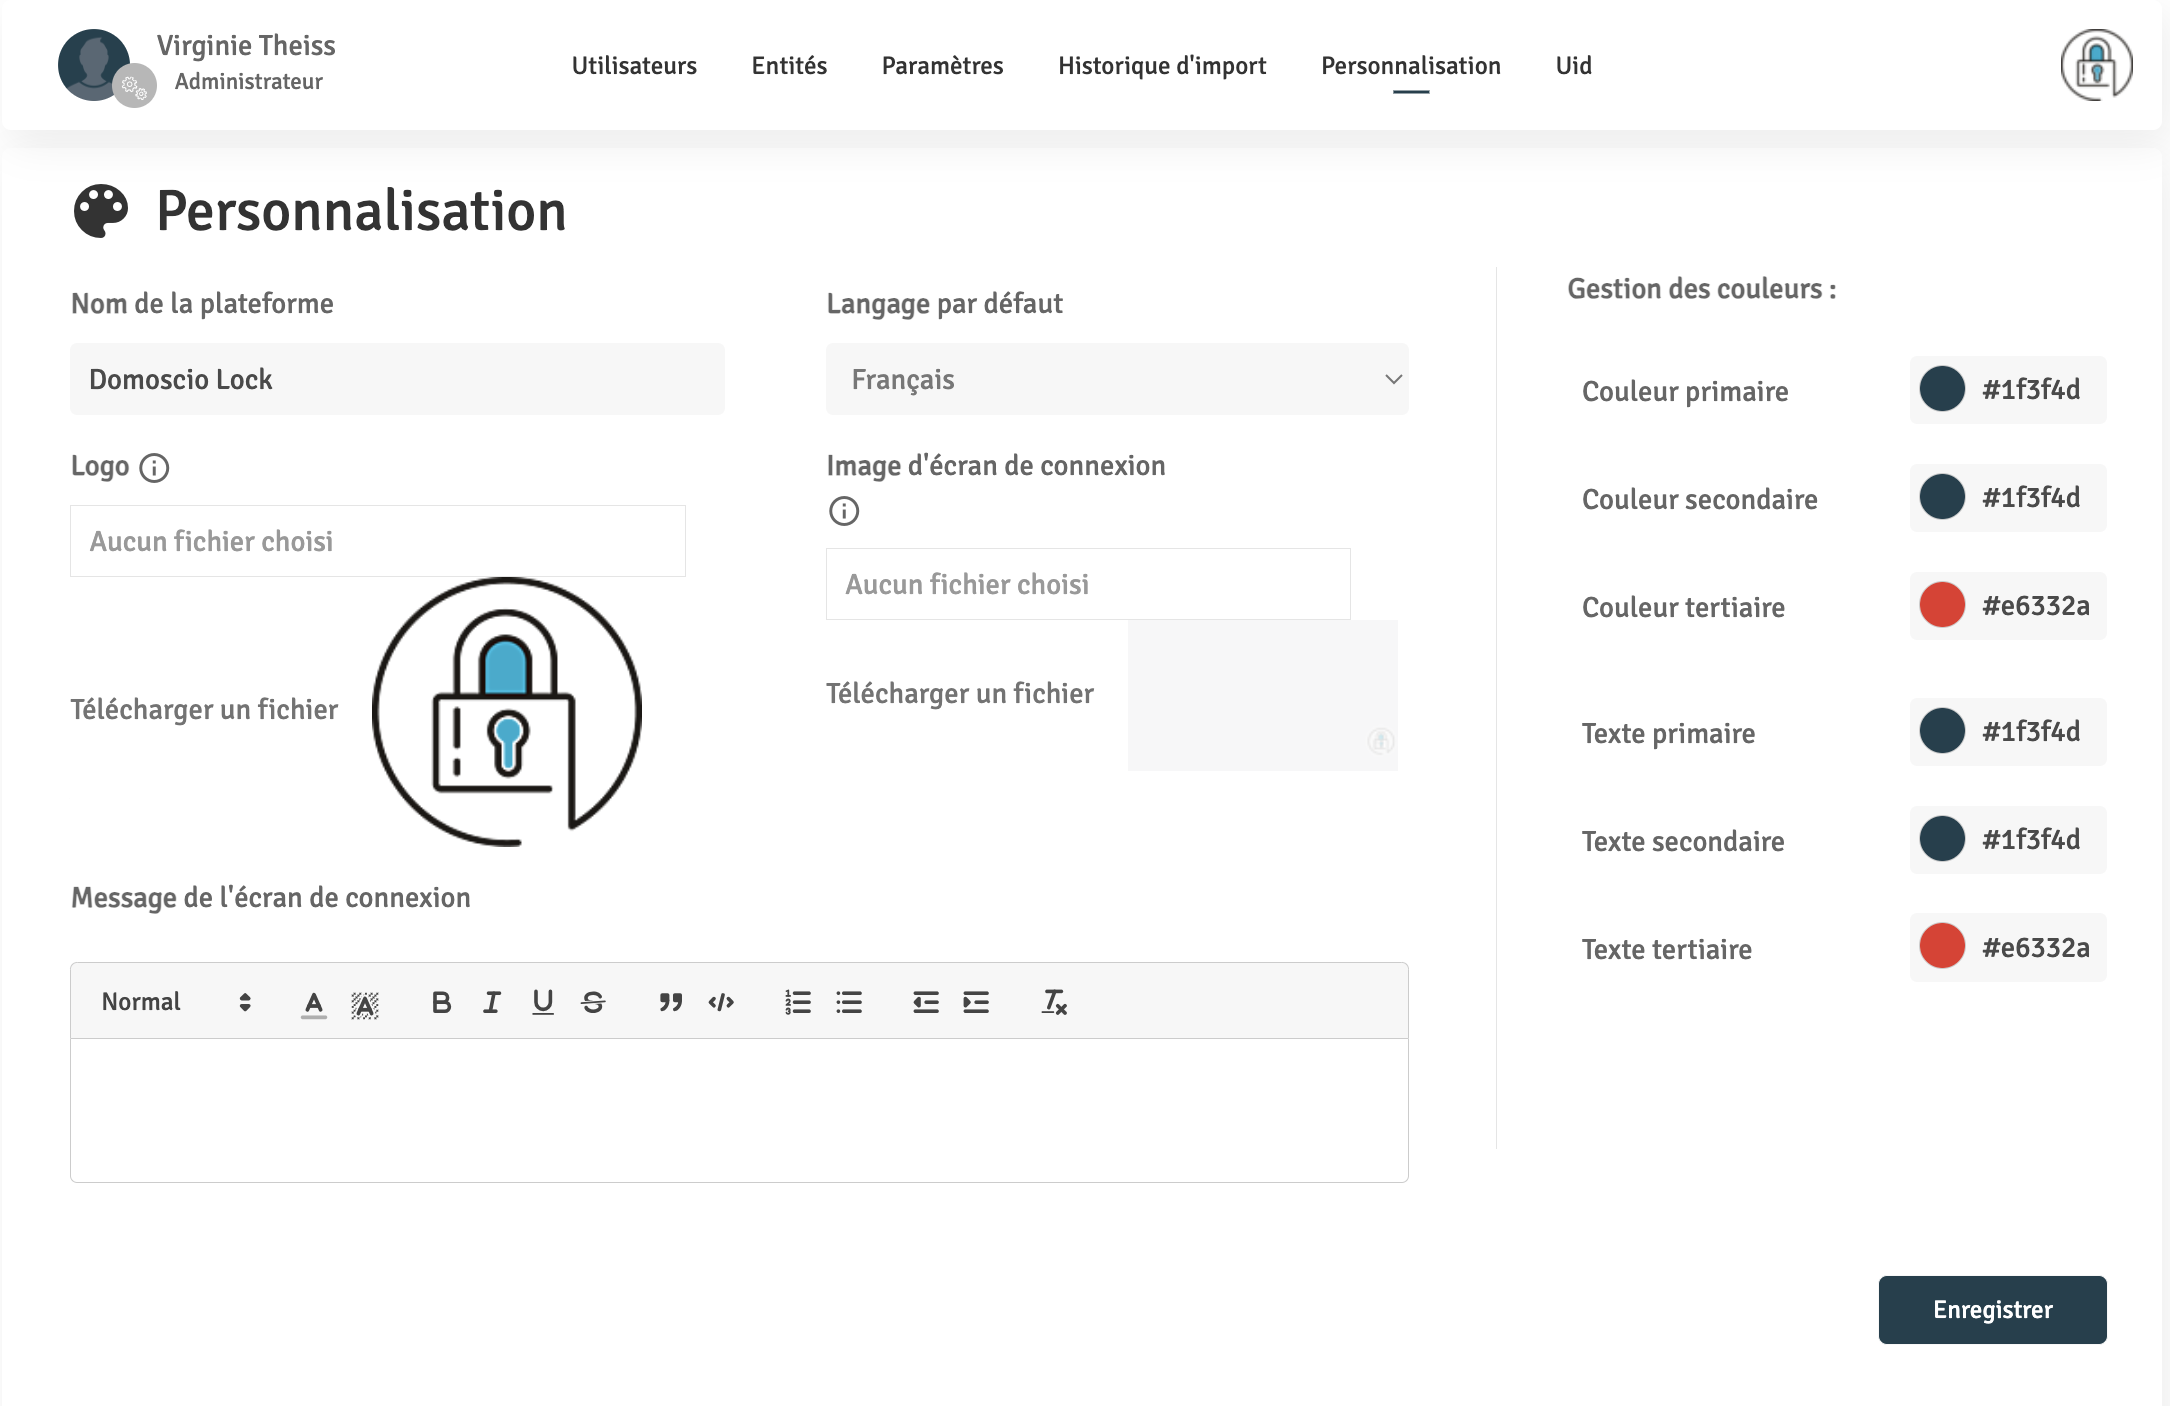2170x1406 pixels.
Task: Click the Couleur tertiaire red swatch
Action: [x=1942, y=605]
